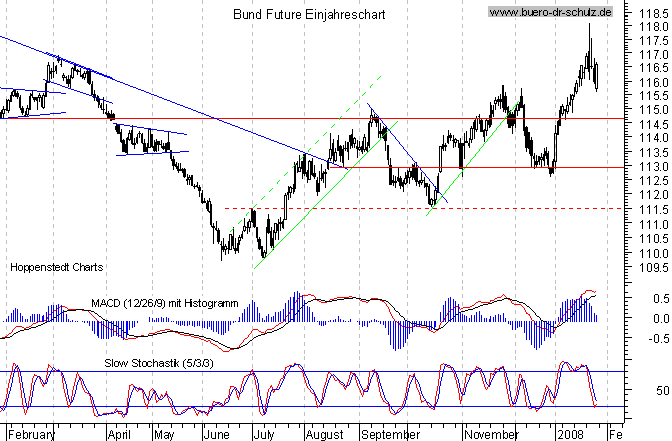Click the 114.5 price axis value
Image resolution: width=672 pixels, height=441 pixels.
click(653, 125)
